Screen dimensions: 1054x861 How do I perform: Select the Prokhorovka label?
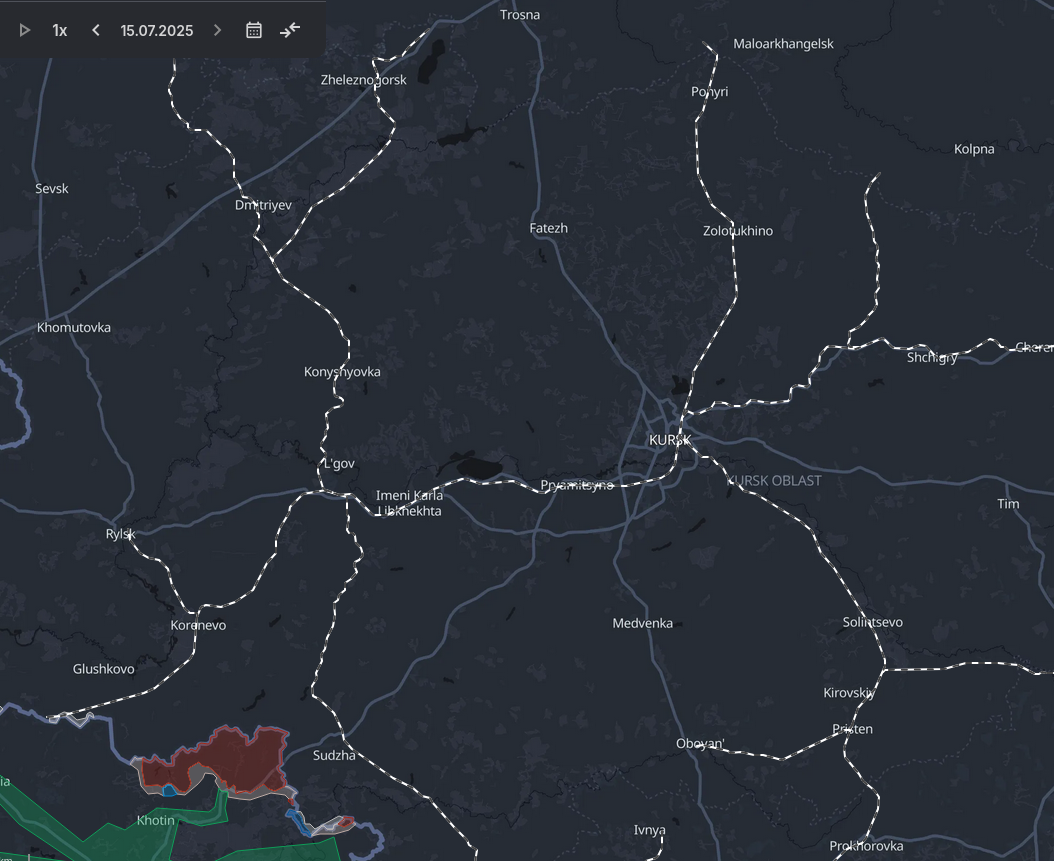click(866, 846)
